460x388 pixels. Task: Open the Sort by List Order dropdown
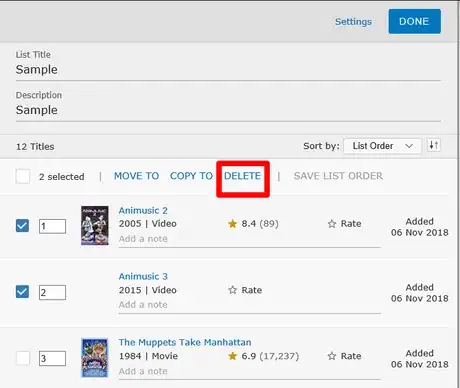[x=382, y=146]
